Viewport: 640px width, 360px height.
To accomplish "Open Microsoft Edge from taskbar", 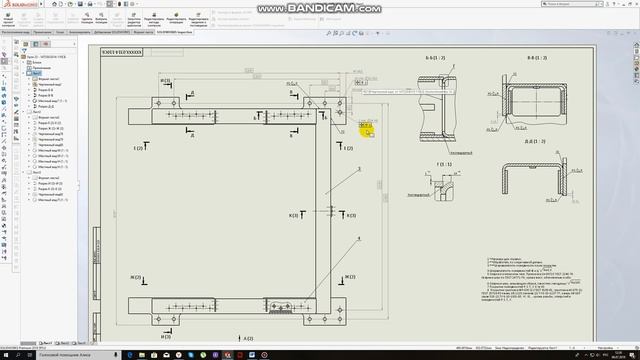I will [130, 355].
